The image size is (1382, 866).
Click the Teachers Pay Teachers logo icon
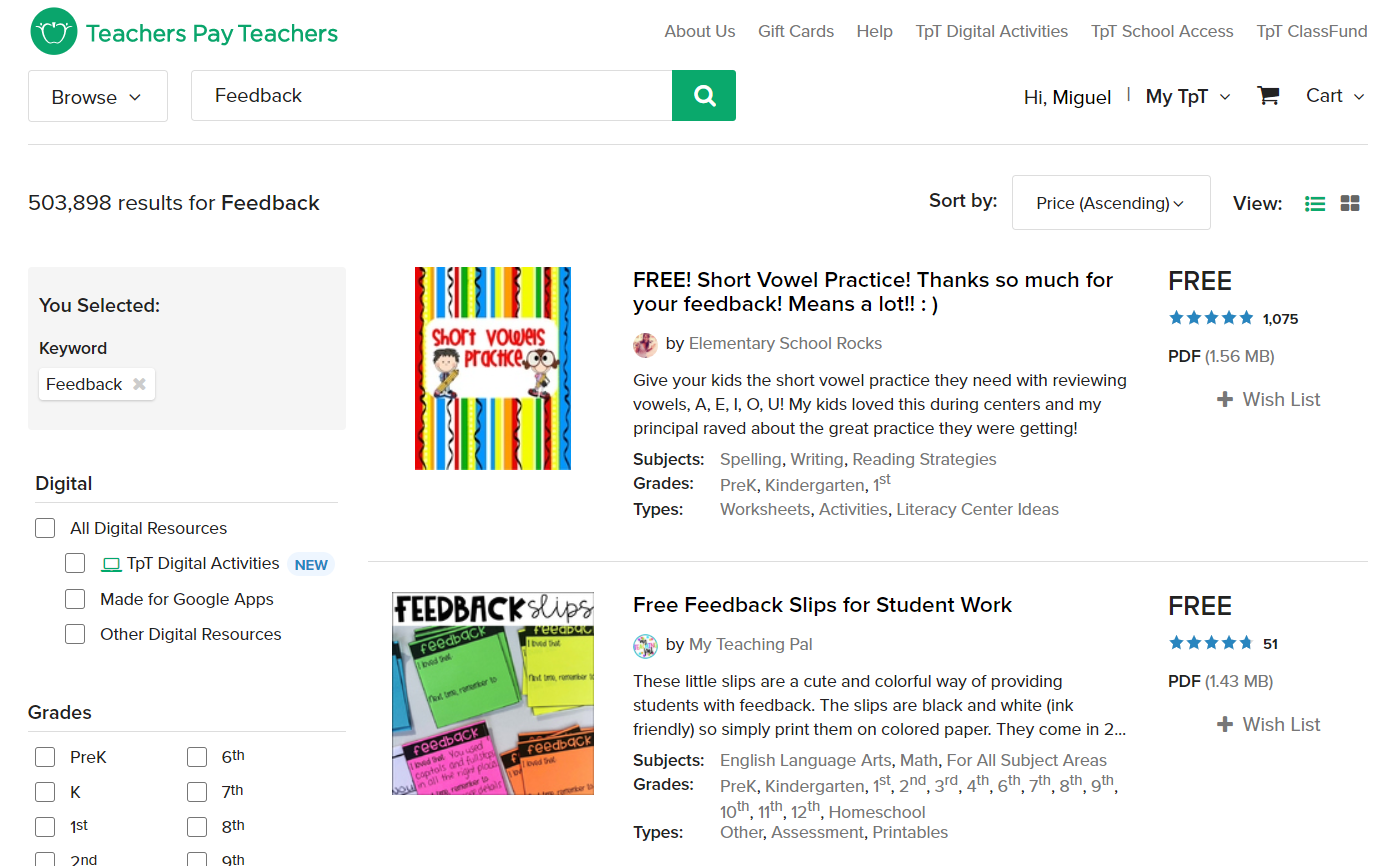pyautogui.click(x=54, y=32)
